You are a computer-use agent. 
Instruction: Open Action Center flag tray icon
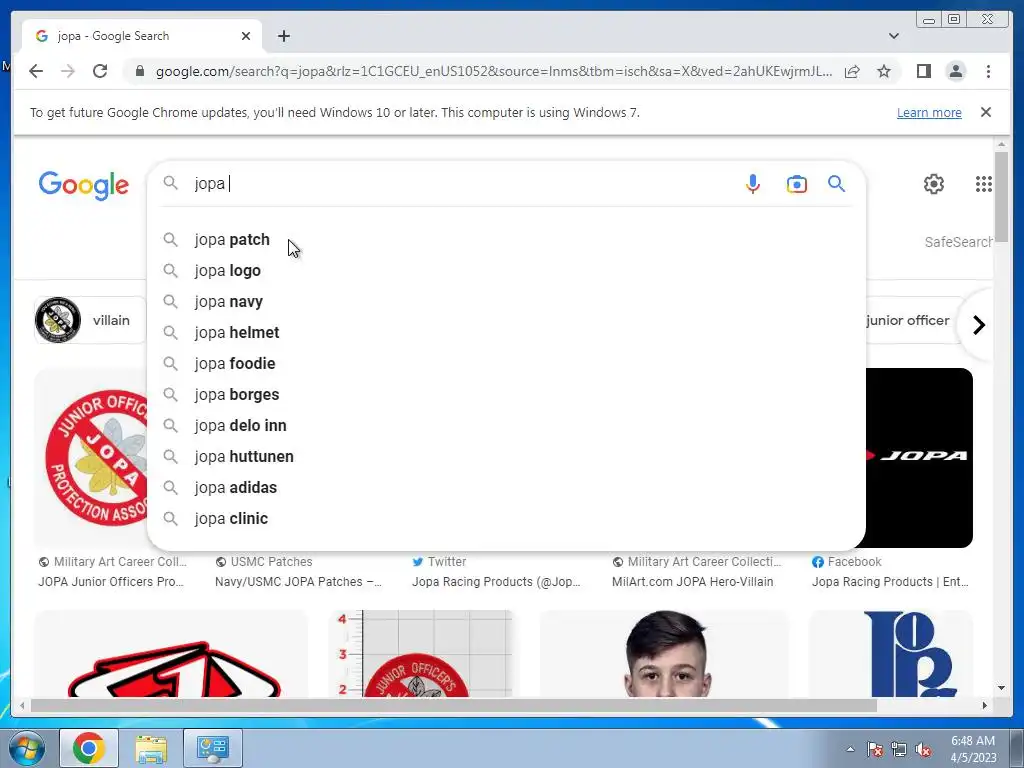click(875, 750)
